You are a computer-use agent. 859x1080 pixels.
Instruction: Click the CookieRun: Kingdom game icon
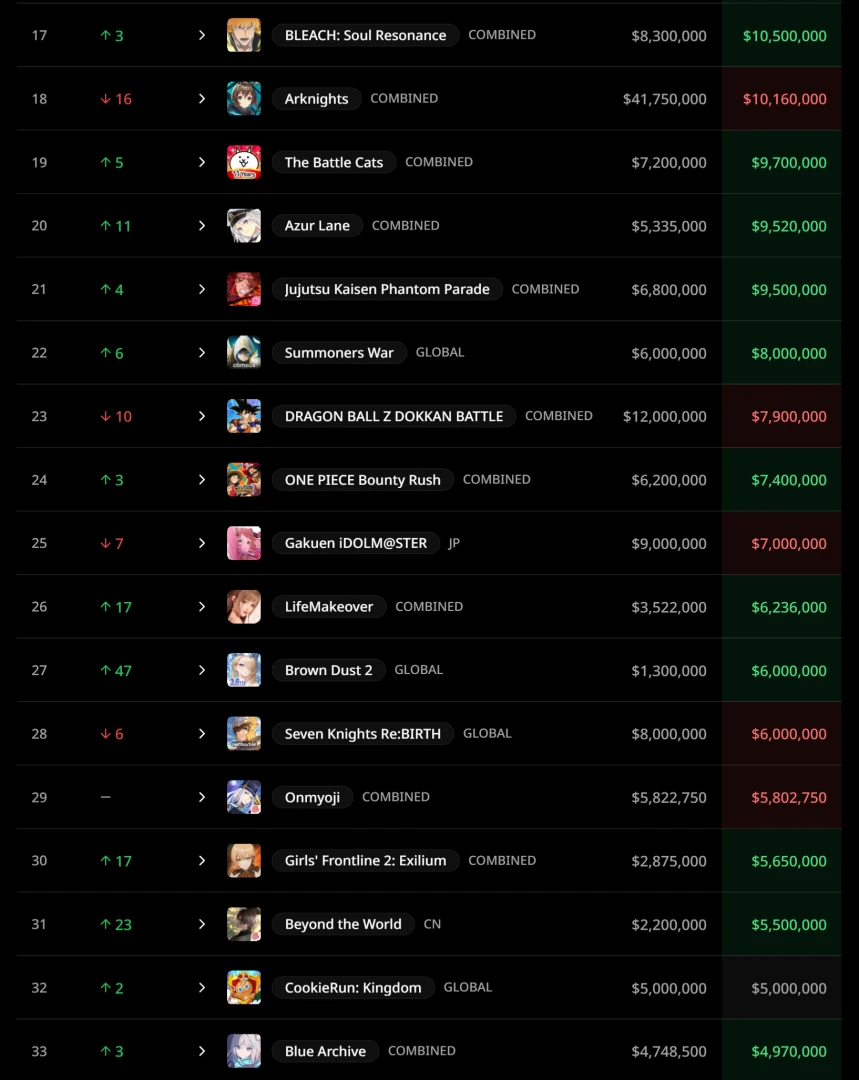pyautogui.click(x=244, y=988)
